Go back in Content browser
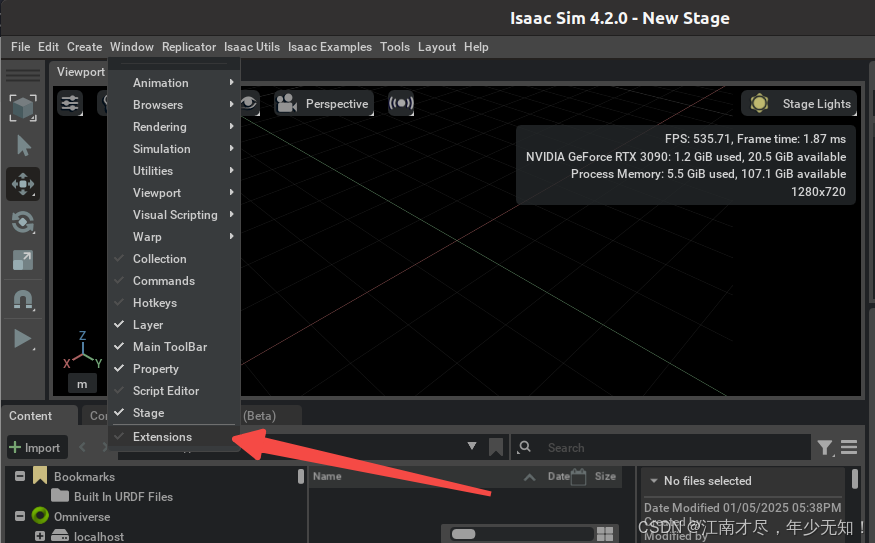This screenshot has height=543, width=875. coord(83,448)
